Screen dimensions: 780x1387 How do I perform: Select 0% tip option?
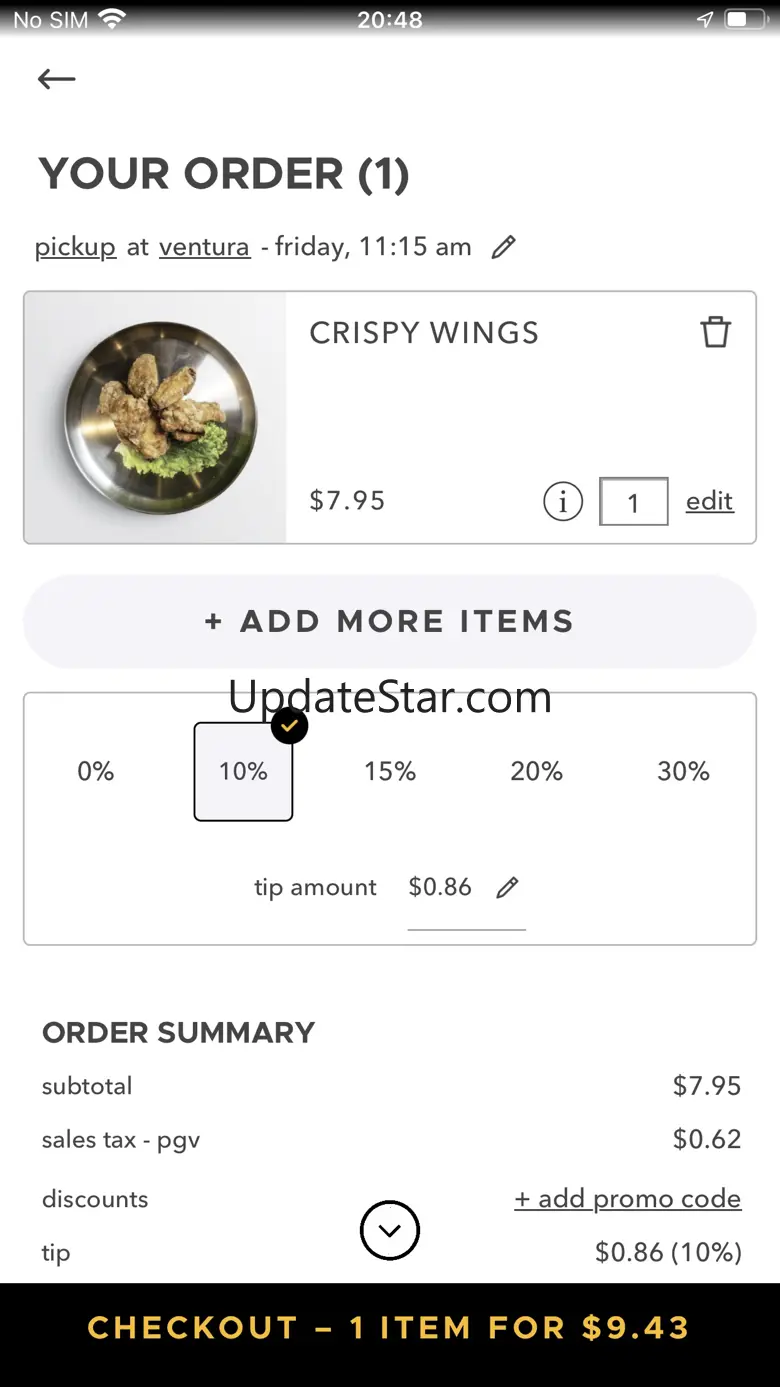pos(96,771)
